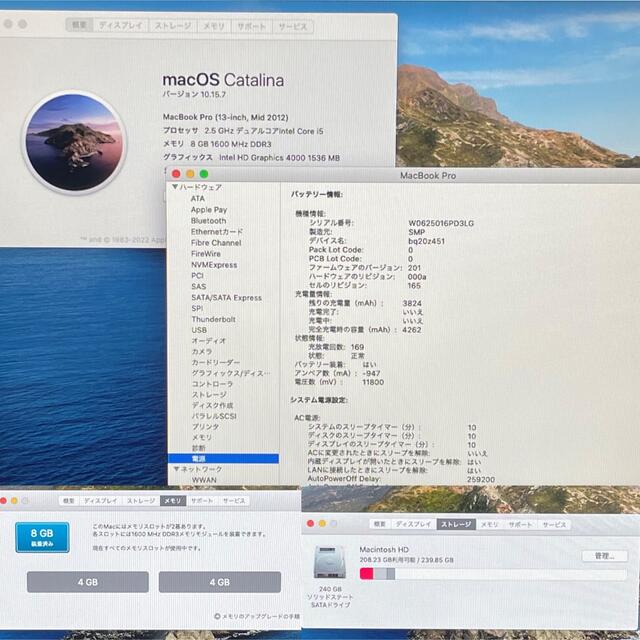Select 診断 in the sidebar
The image size is (640, 640).
tap(199, 448)
